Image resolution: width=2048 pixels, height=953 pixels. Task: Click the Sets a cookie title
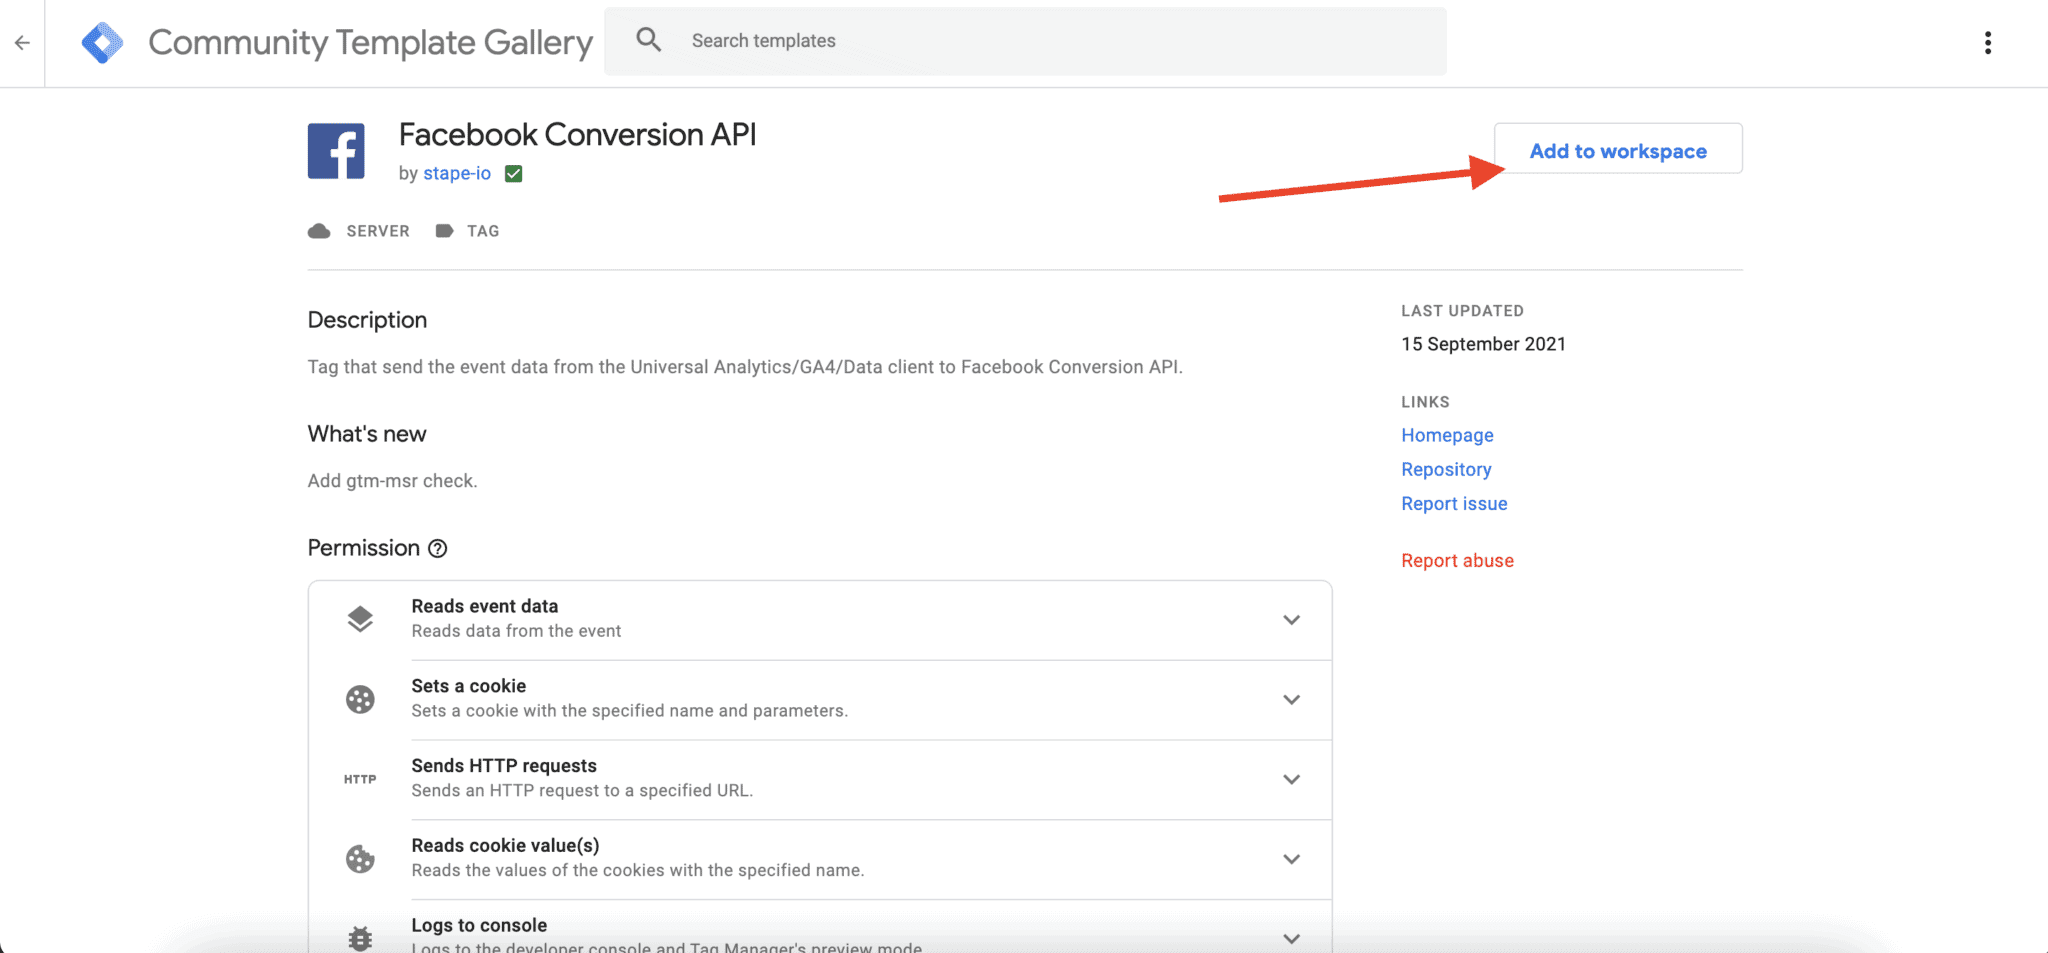469,686
